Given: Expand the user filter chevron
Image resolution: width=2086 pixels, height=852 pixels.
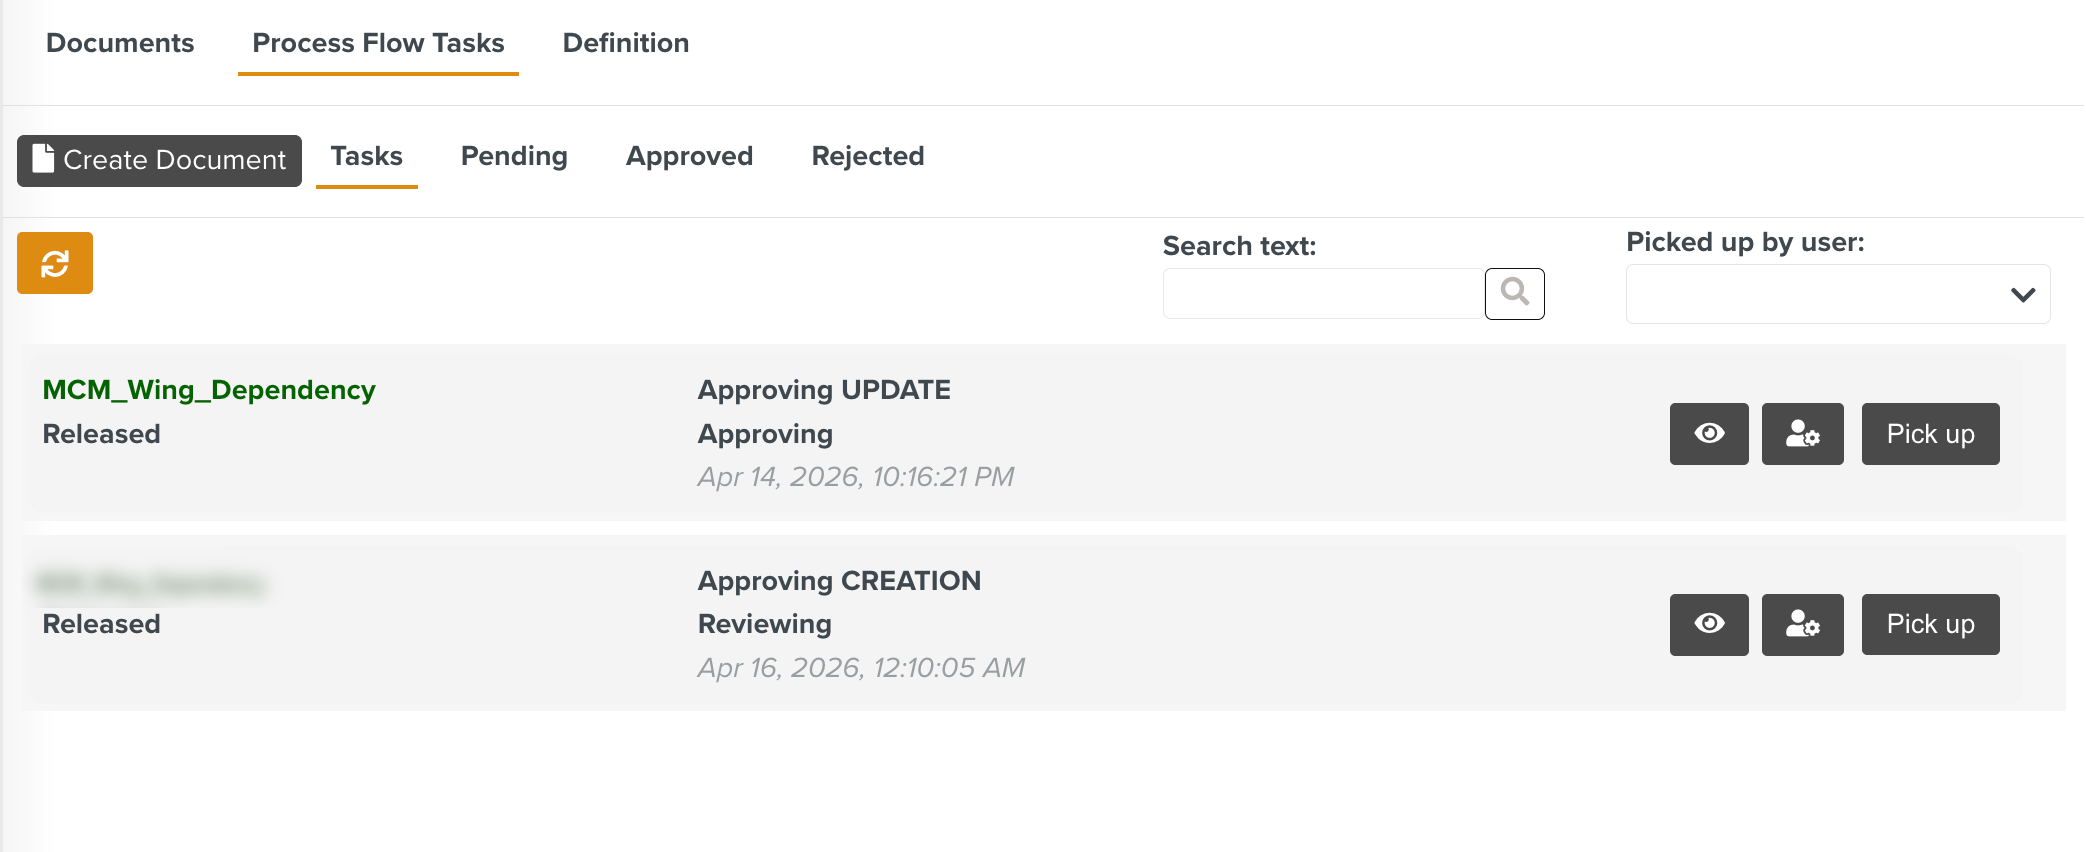Looking at the screenshot, I should pos(2021,293).
